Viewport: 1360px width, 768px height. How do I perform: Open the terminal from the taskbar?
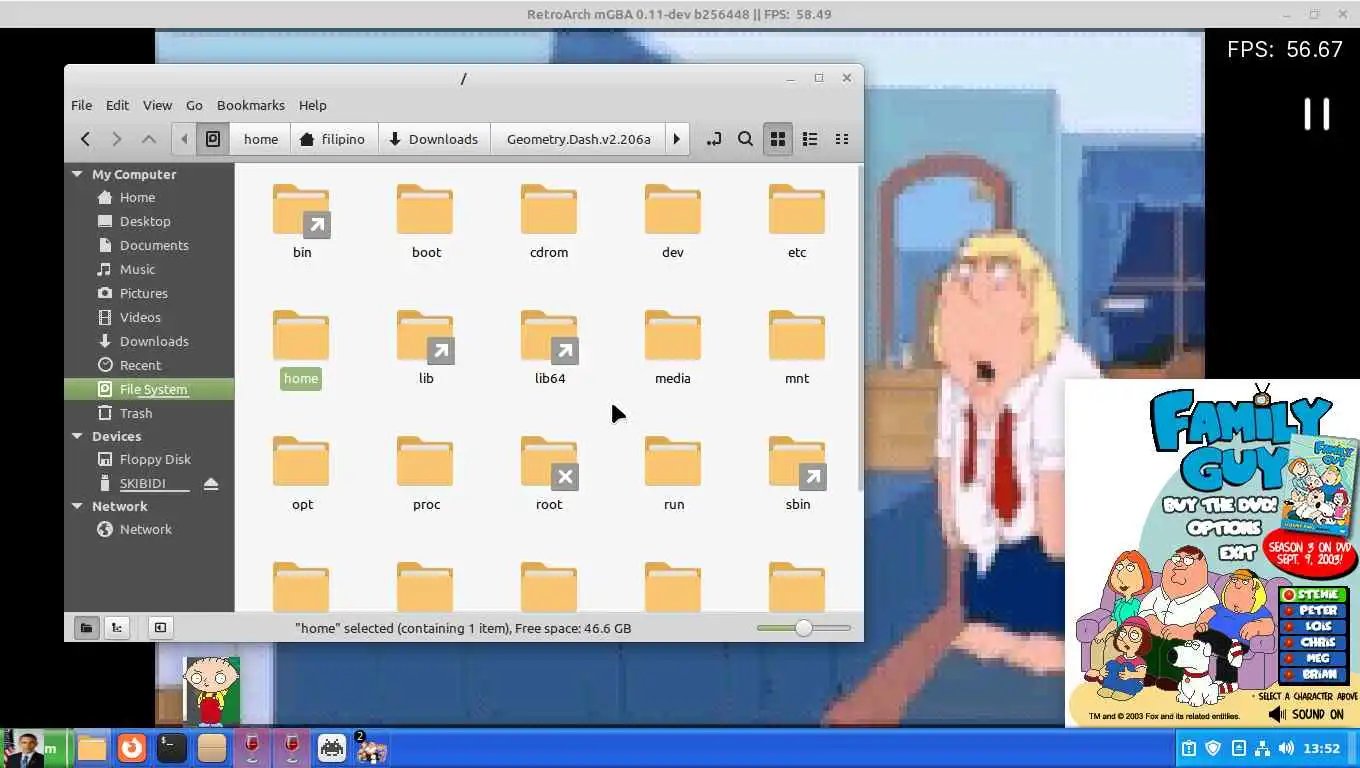tap(172, 748)
